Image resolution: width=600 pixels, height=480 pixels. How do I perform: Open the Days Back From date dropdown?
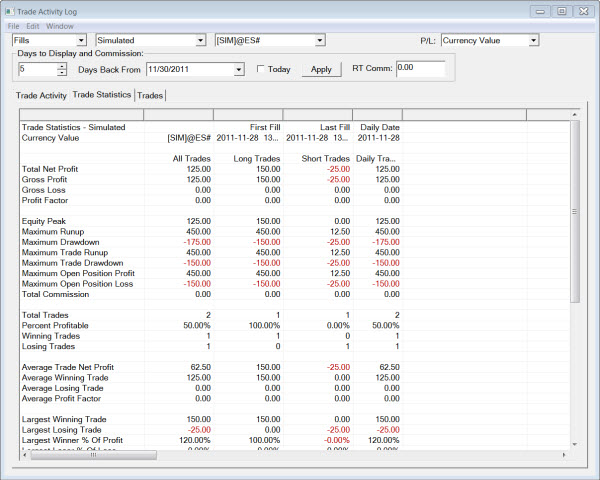[x=239, y=70]
